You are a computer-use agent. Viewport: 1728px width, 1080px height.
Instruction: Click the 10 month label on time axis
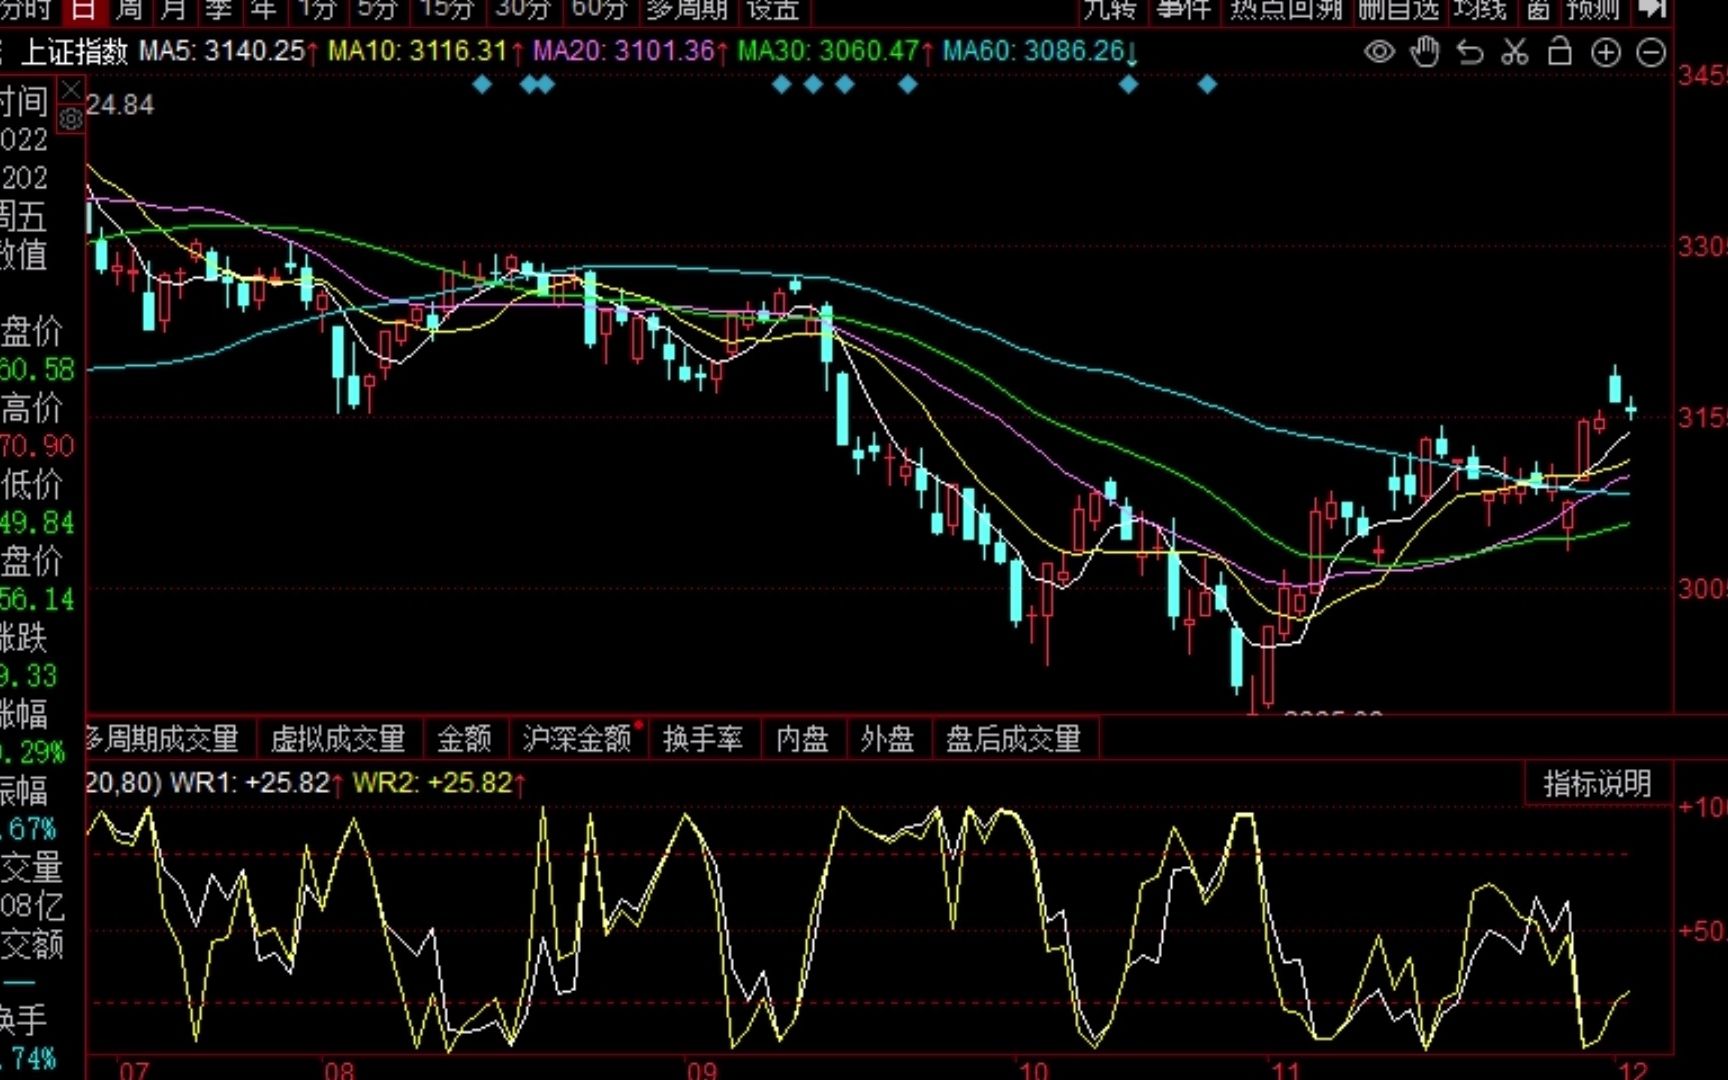[x=1033, y=1069]
